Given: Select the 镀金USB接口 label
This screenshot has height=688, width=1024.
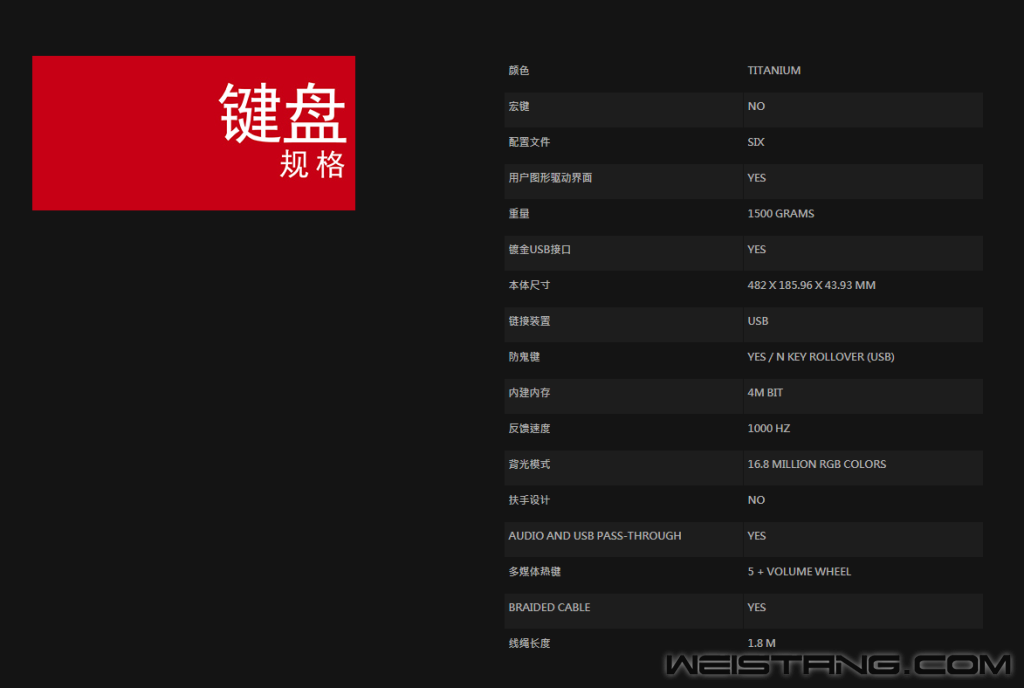Looking at the screenshot, I should pyautogui.click(x=539, y=250).
